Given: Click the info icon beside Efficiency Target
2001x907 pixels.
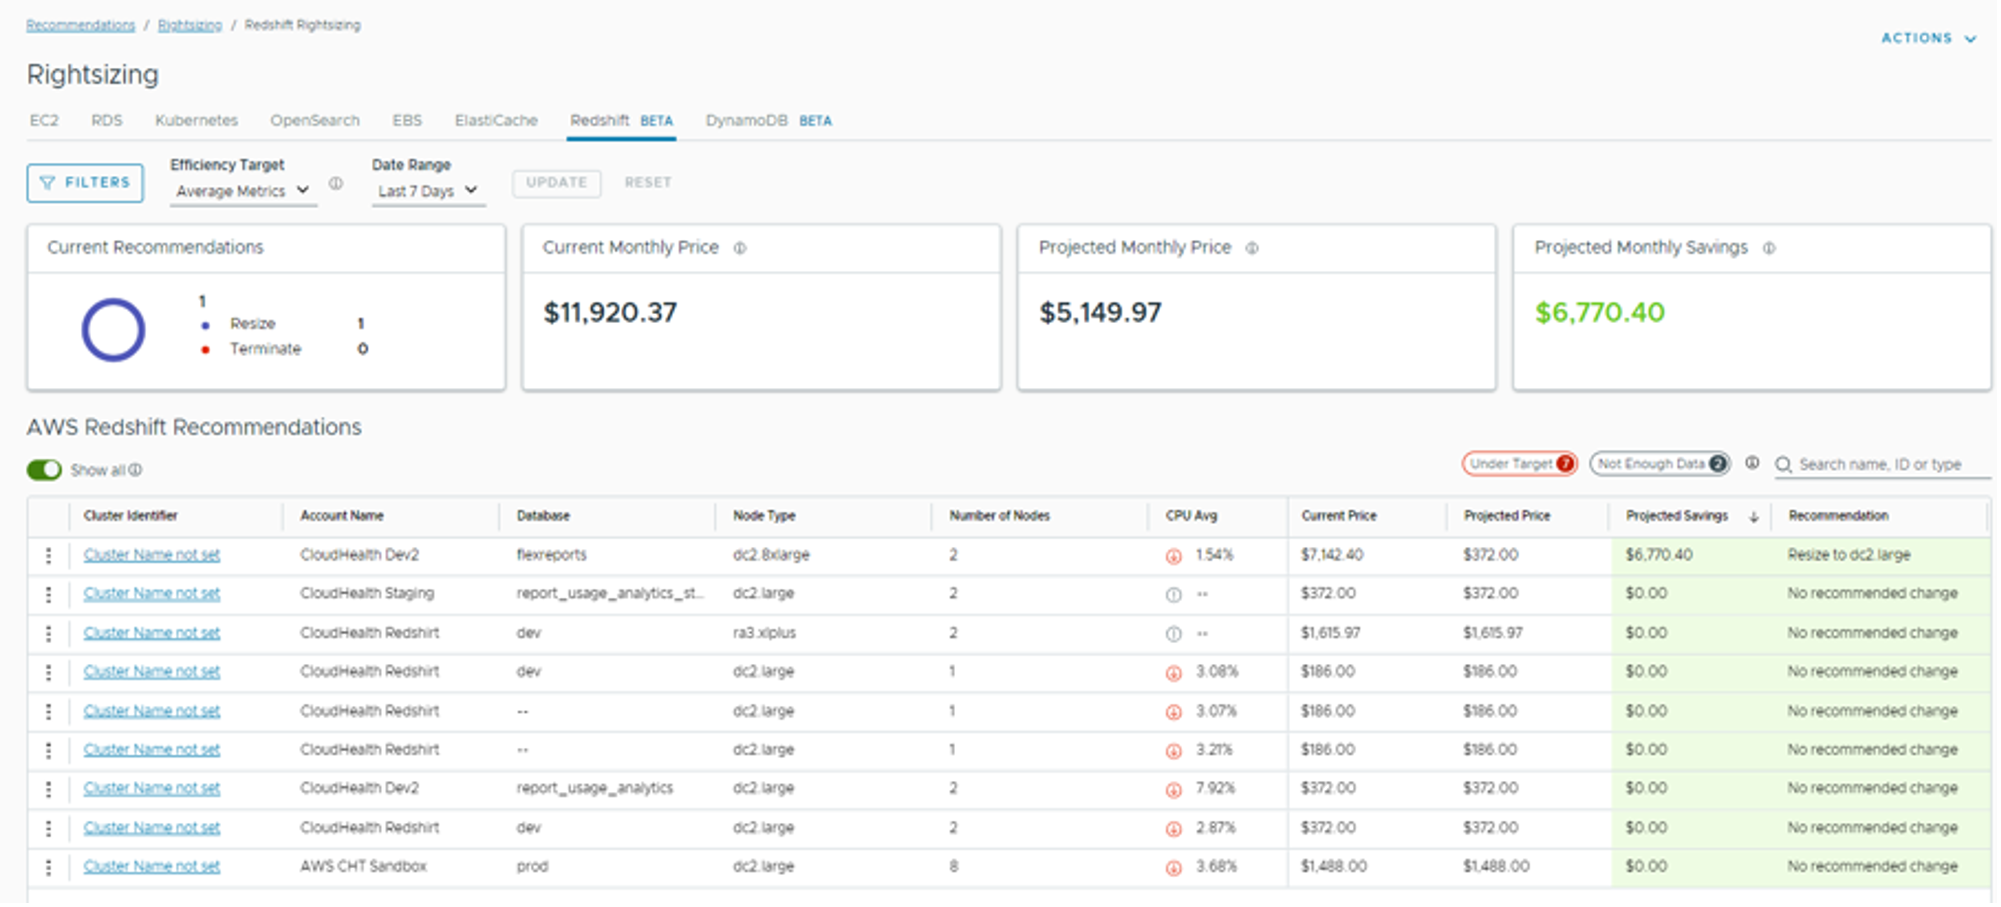Looking at the screenshot, I should 336,183.
